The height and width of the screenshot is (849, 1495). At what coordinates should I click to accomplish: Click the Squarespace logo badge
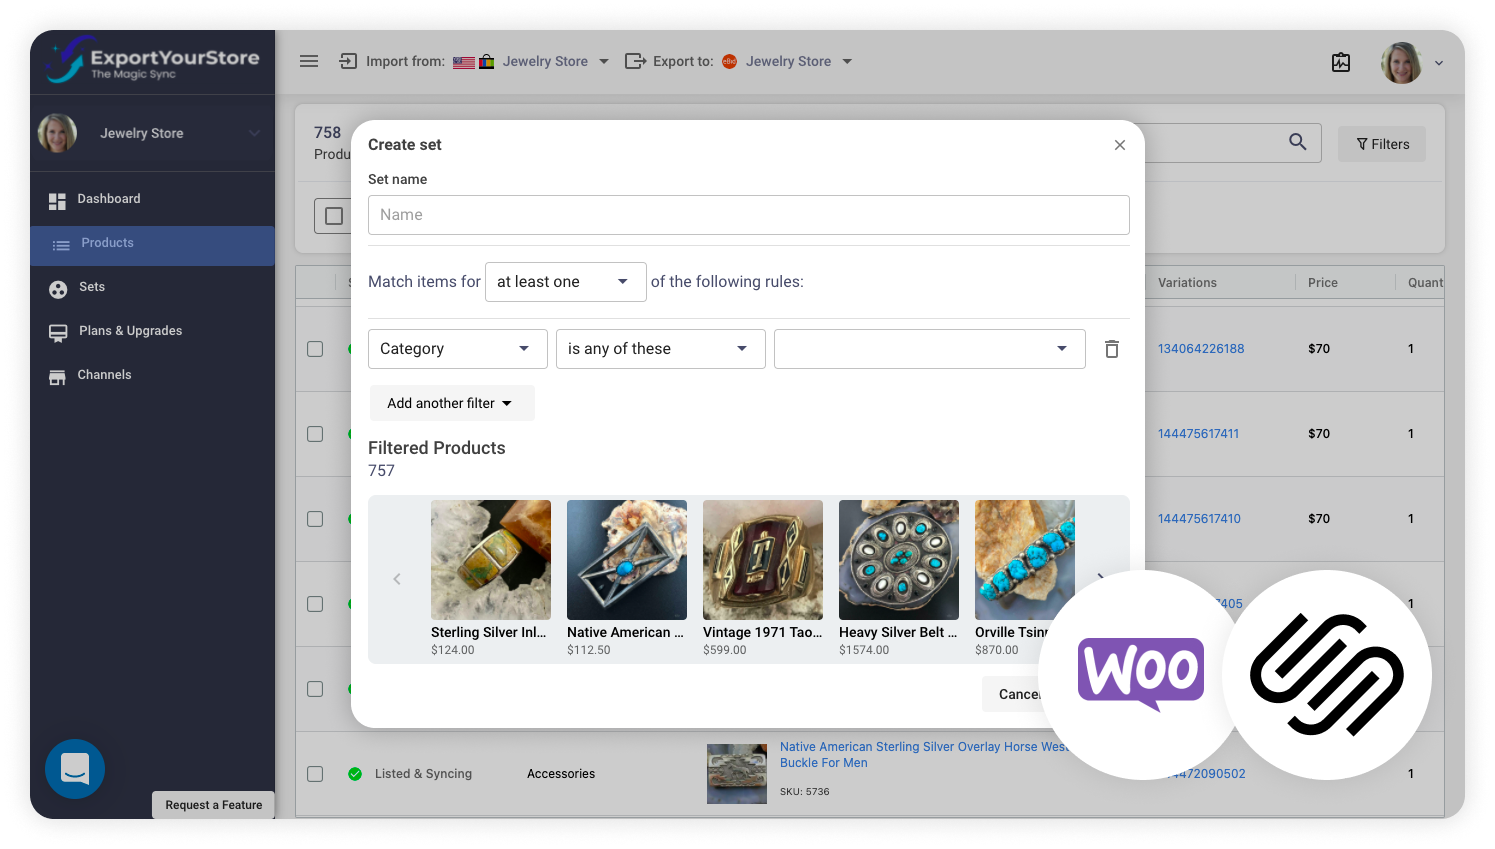coord(1327,675)
